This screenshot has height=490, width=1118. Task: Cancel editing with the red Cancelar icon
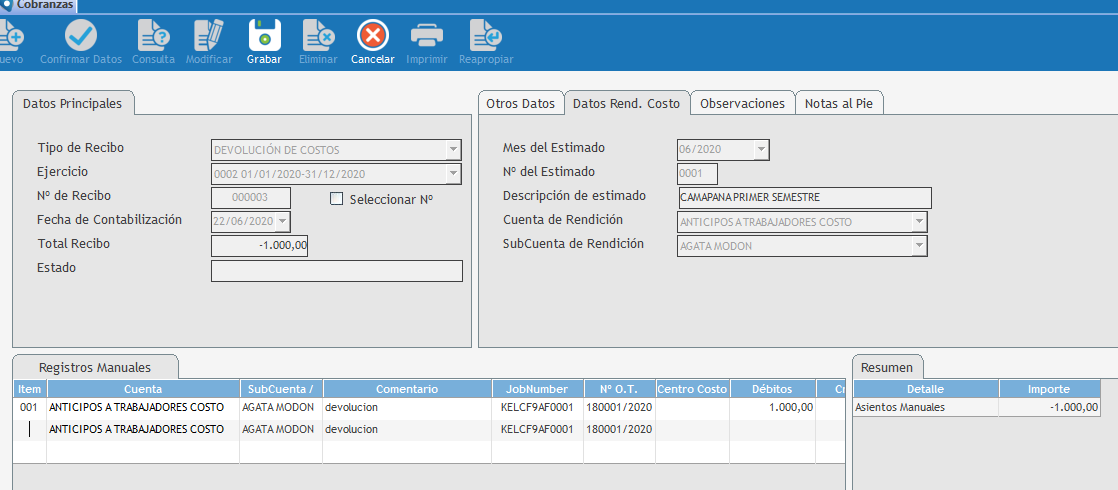372,36
